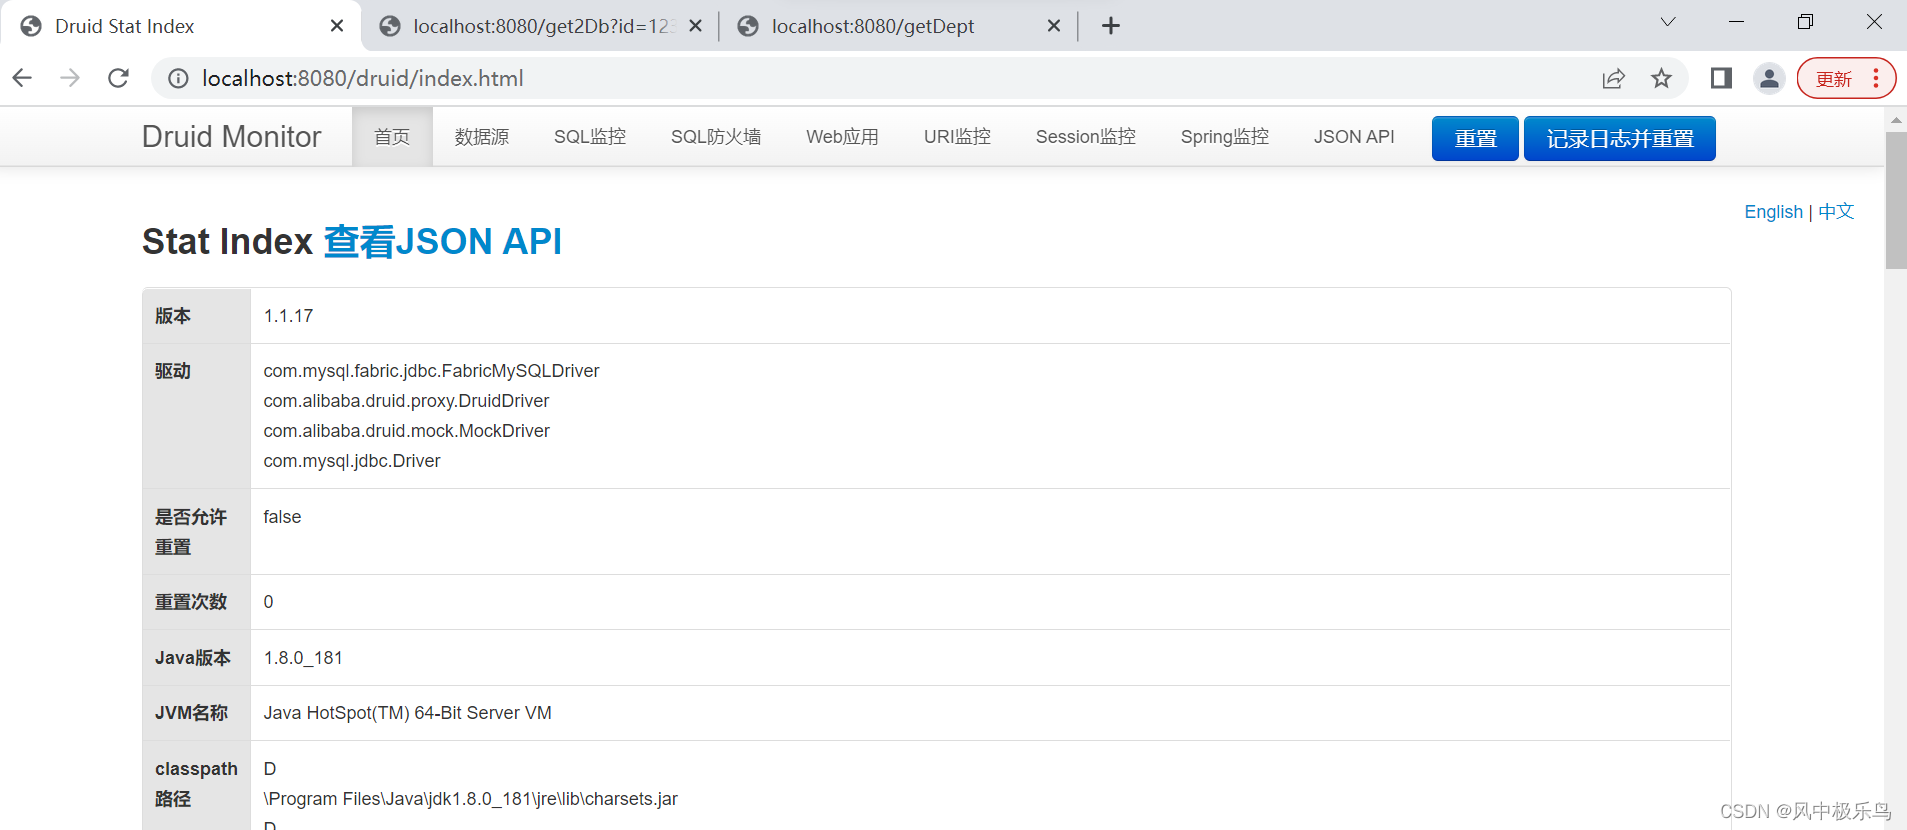Click the Druid Monitor brand link

click(231, 136)
